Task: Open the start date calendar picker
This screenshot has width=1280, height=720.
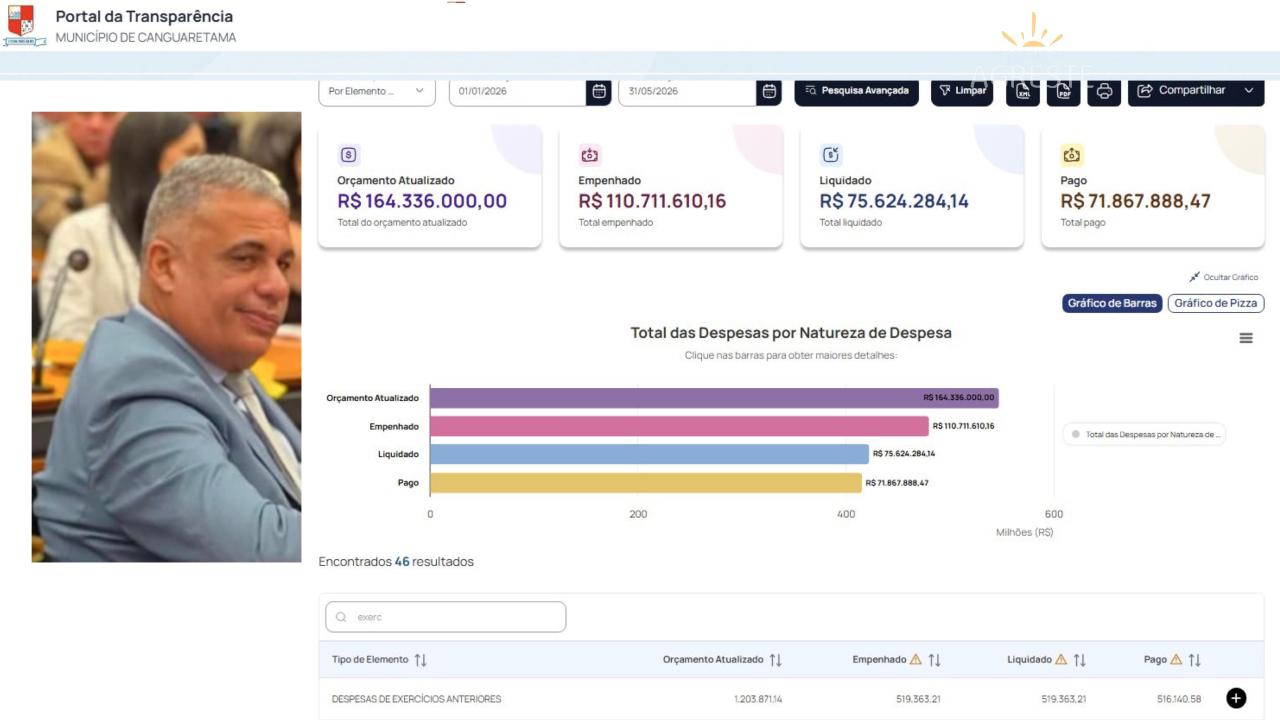Action: point(599,91)
